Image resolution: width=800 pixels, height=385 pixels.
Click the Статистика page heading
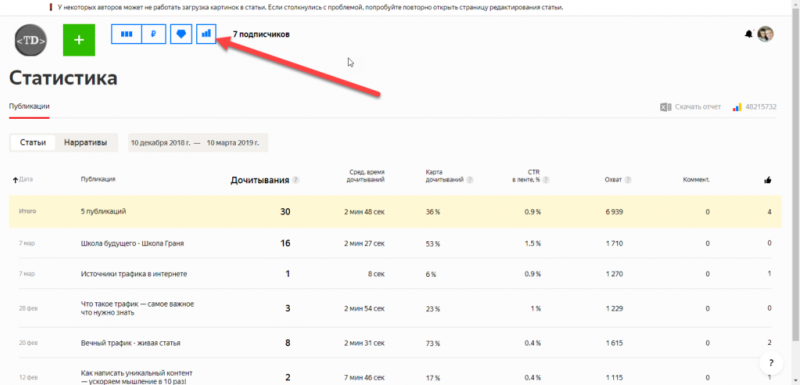63,78
